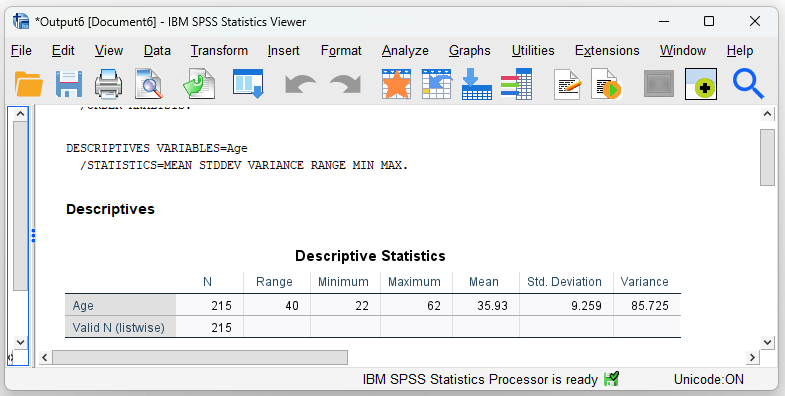Open the Format menu

click(341, 51)
